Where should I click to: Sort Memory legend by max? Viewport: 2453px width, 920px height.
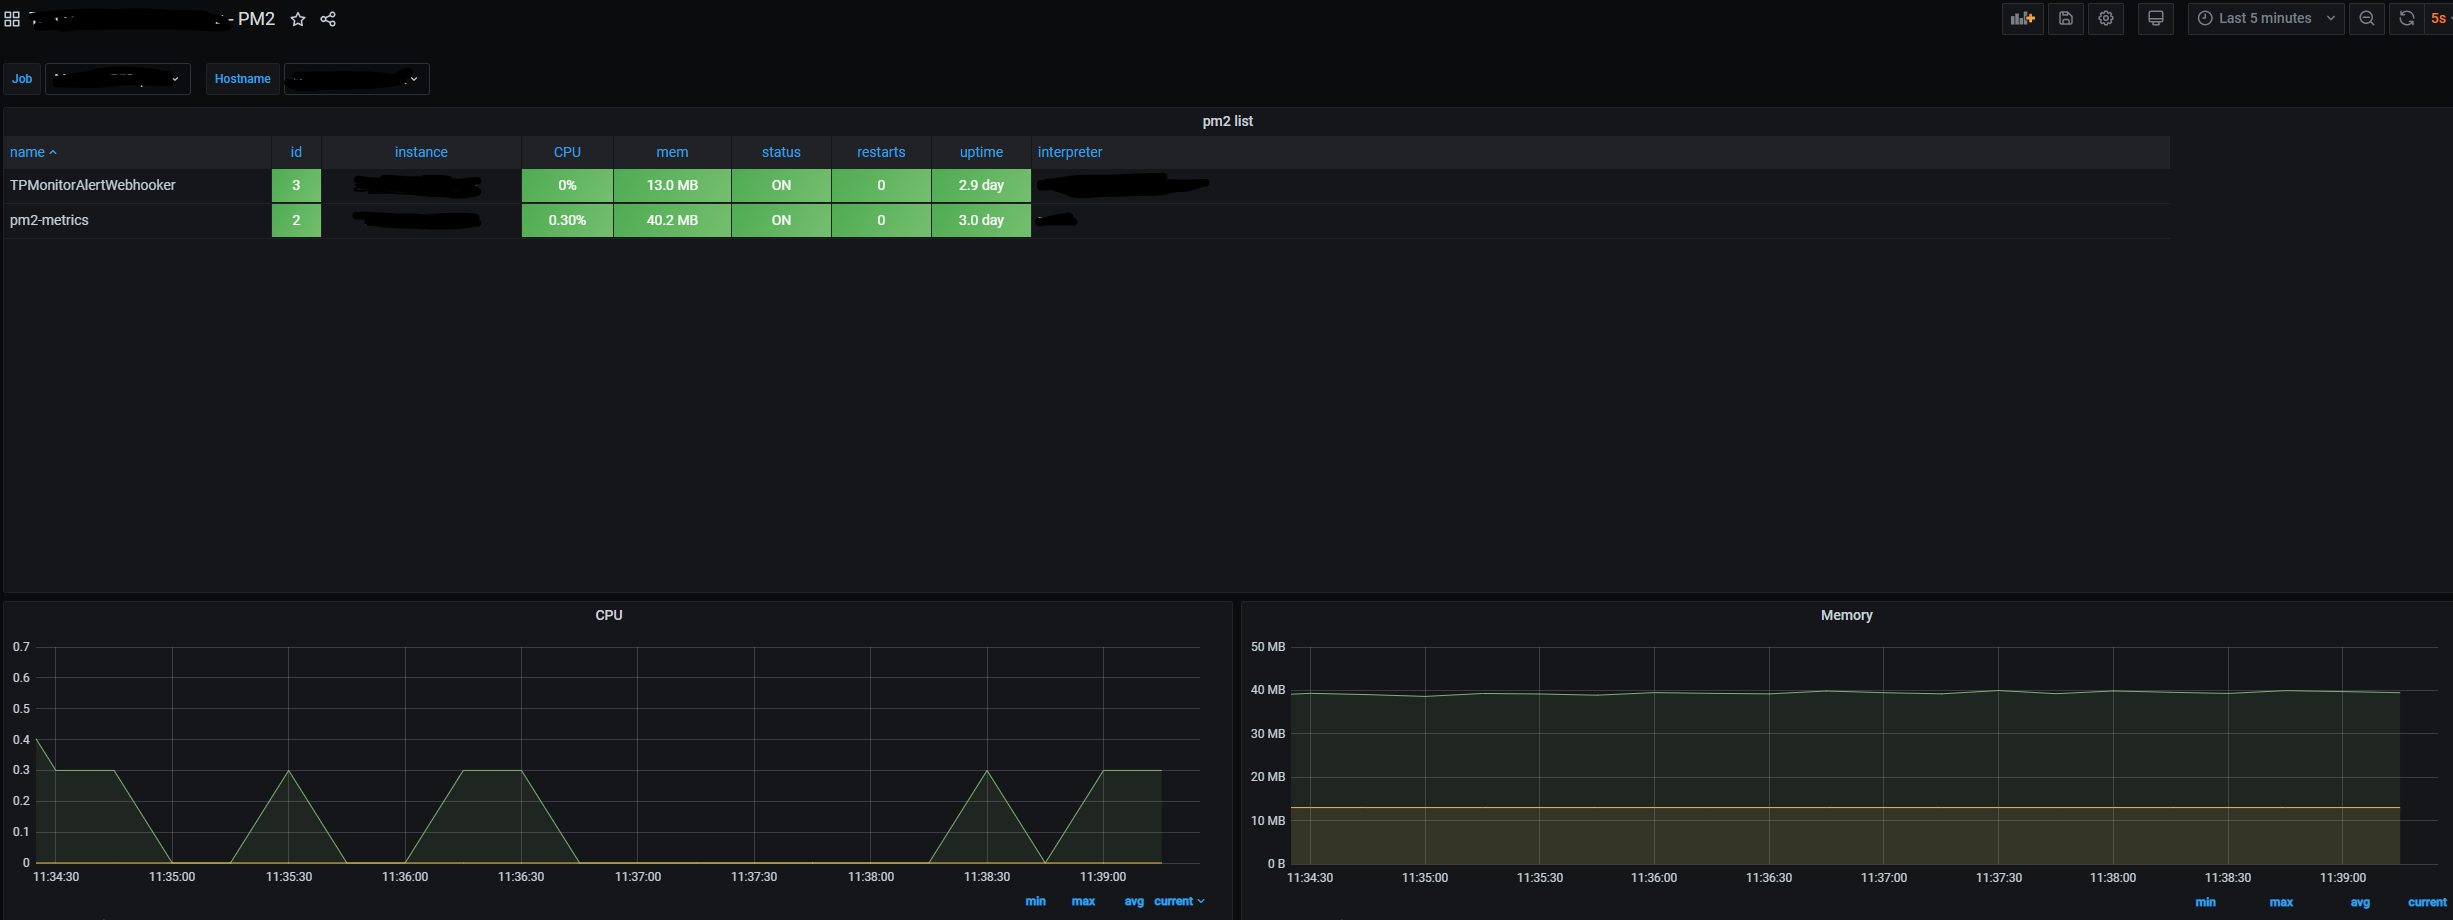(2281, 902)
